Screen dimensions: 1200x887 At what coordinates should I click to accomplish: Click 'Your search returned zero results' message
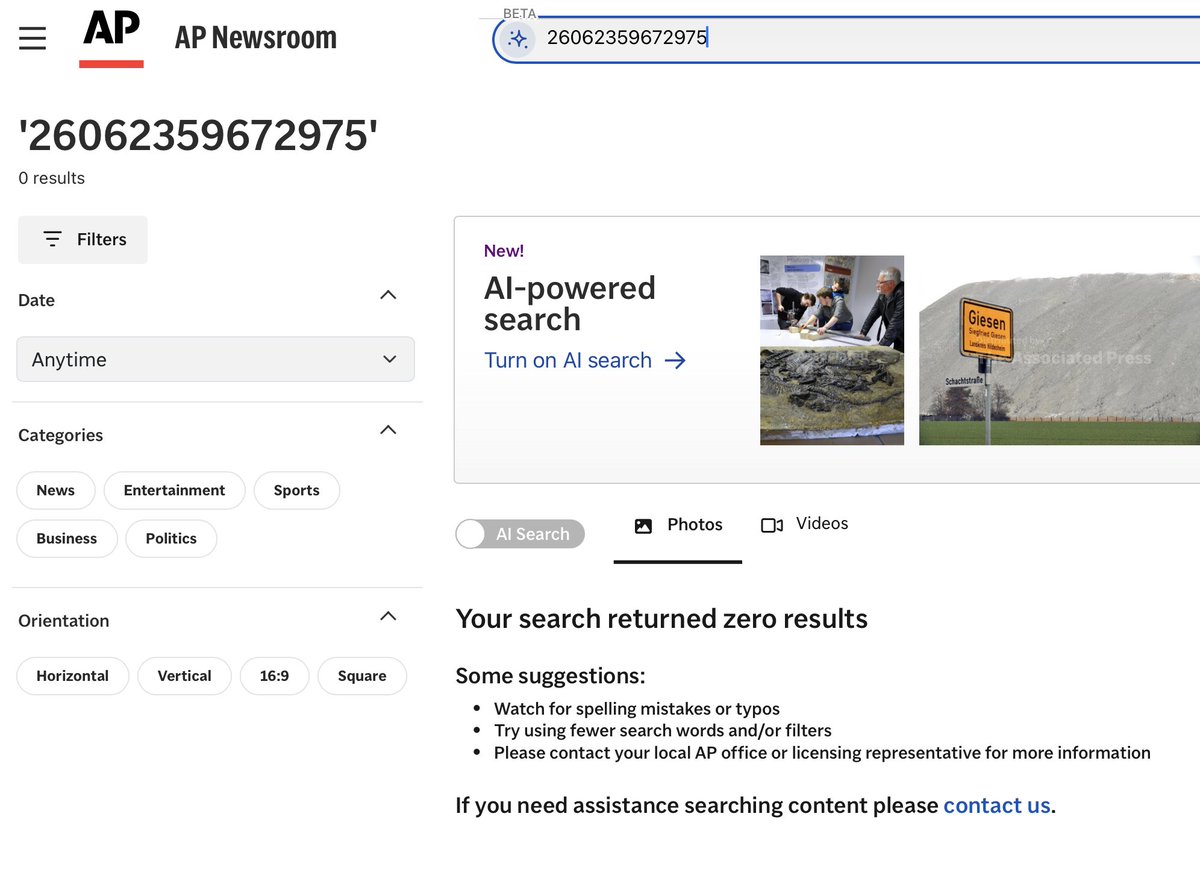tap(661, 619)
